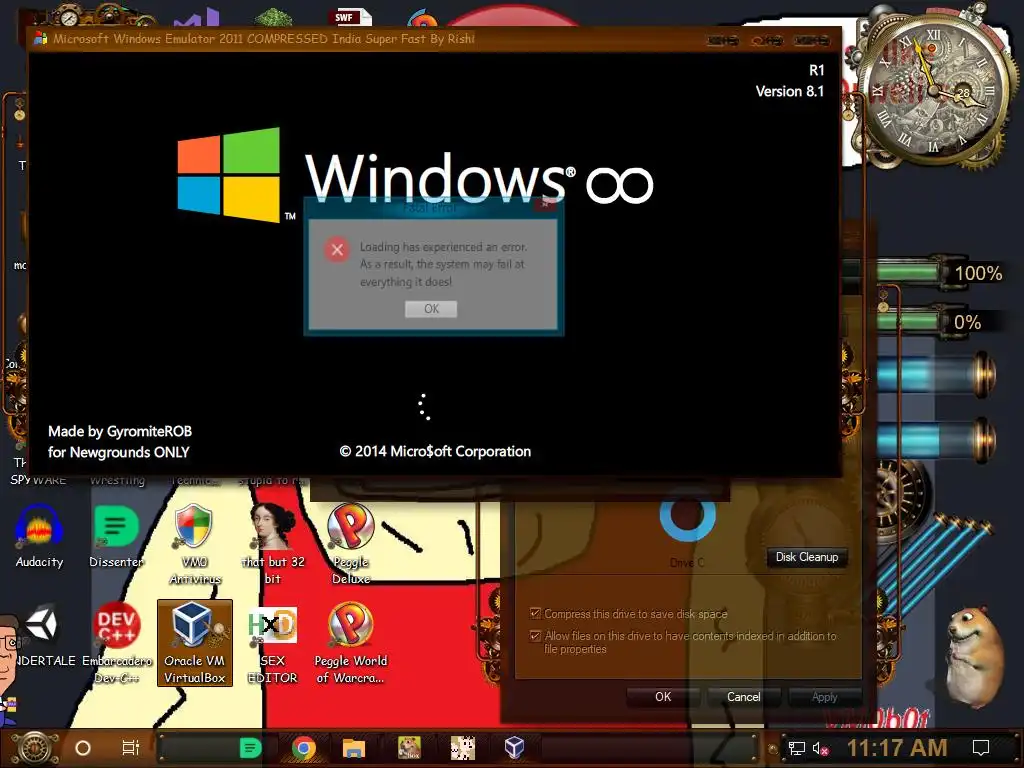Click OK in the drive properties dialog
This screenshot has width=1024, height=768.
pos(663,697)
